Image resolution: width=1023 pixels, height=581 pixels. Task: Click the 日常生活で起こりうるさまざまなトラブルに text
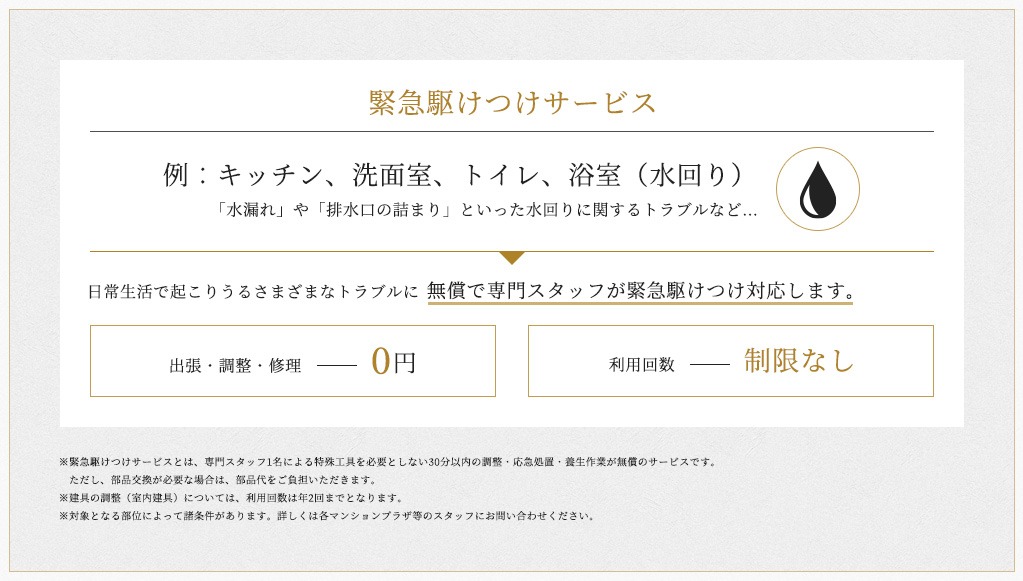tap(252, 291)
